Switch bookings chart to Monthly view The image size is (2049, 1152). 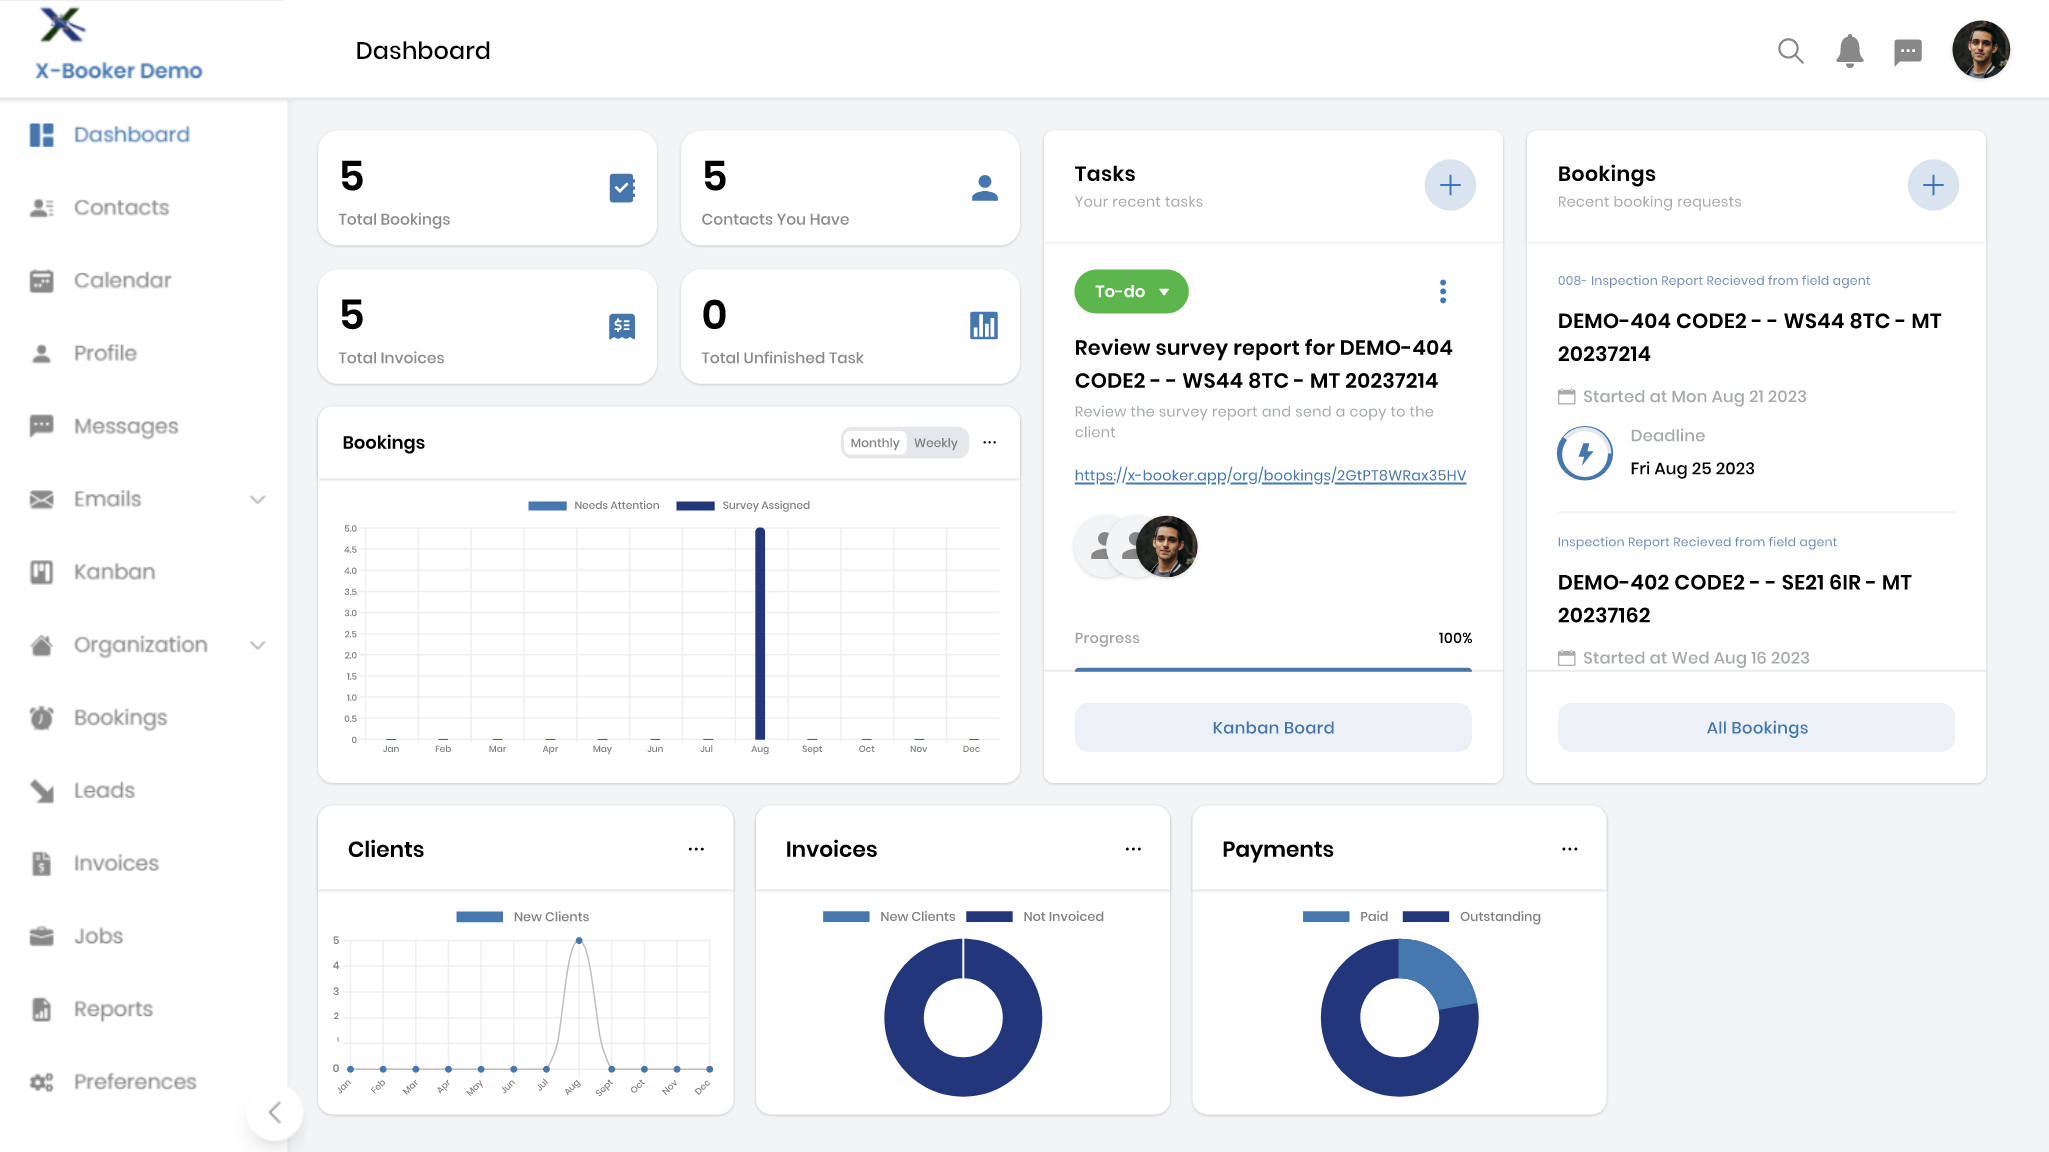click(874, 443)
